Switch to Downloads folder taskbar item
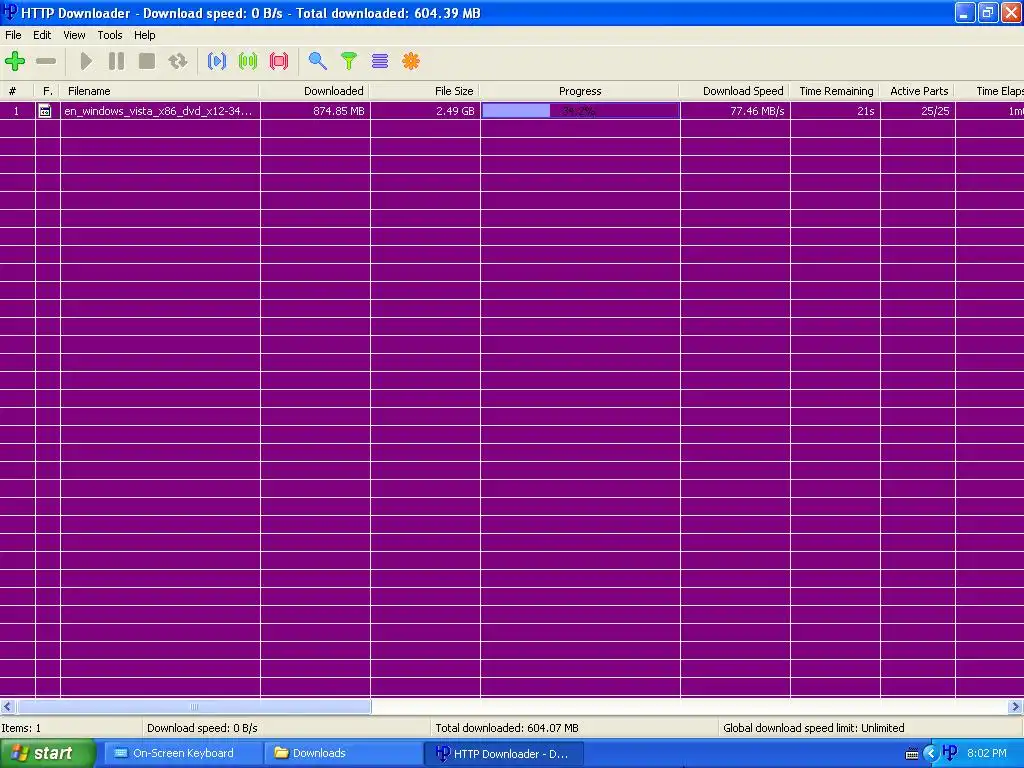The image size is (1024, 768). [x=343, y=754]
